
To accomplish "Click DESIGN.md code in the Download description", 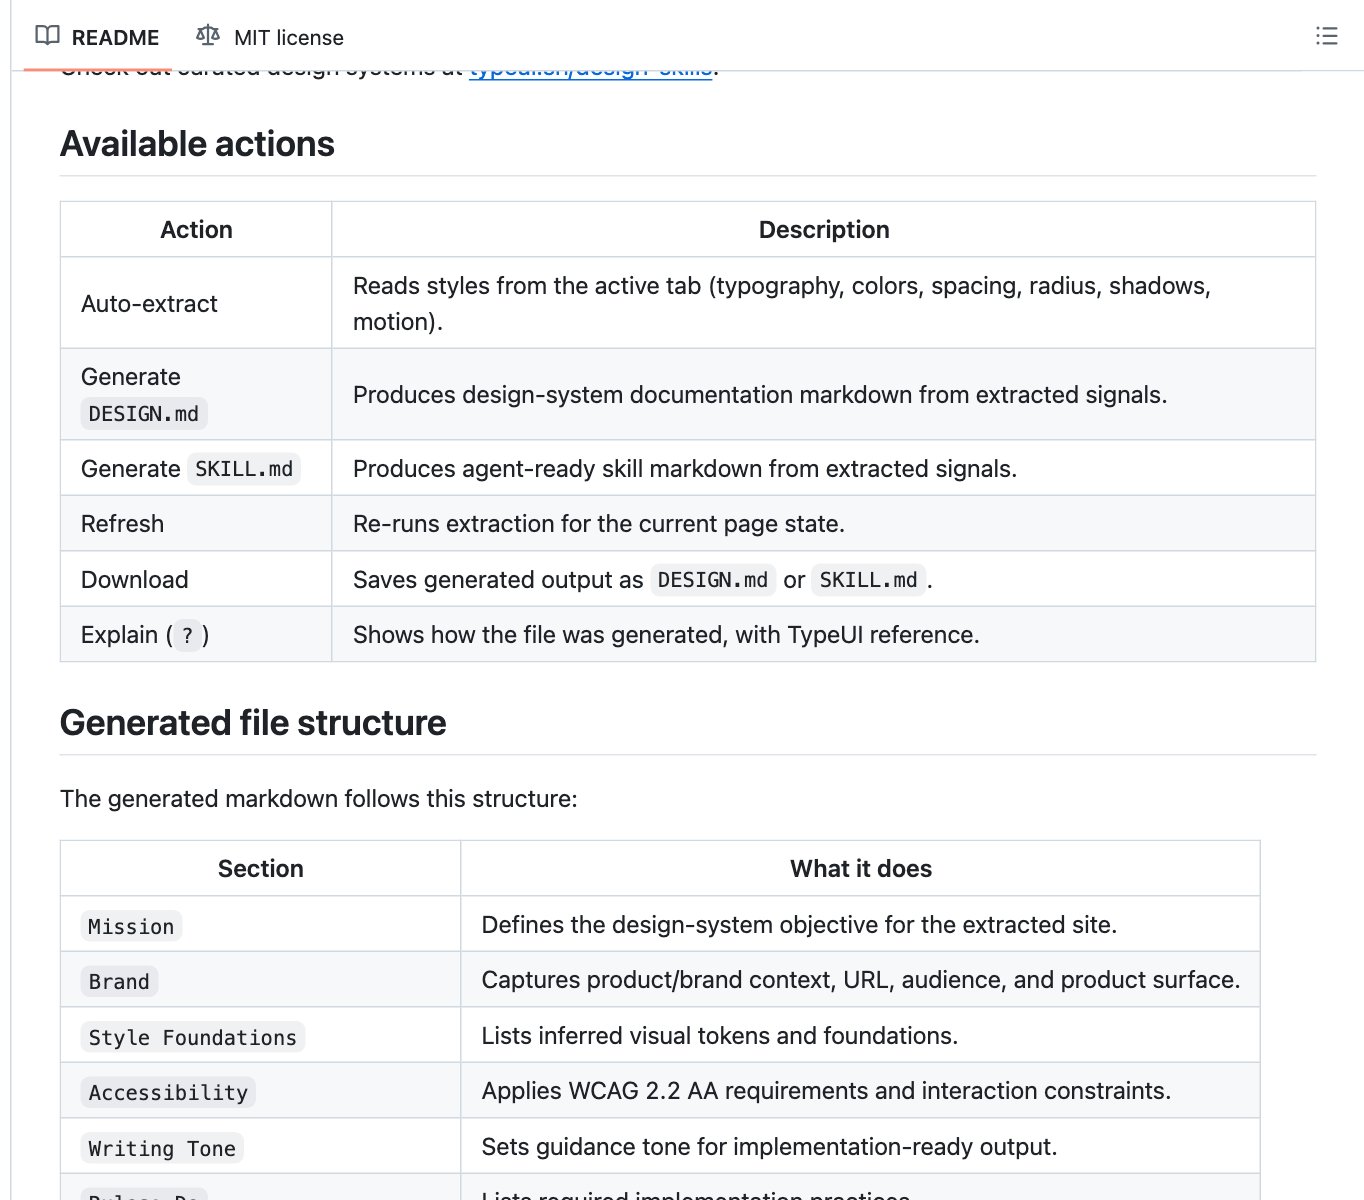I will (713, 580).
